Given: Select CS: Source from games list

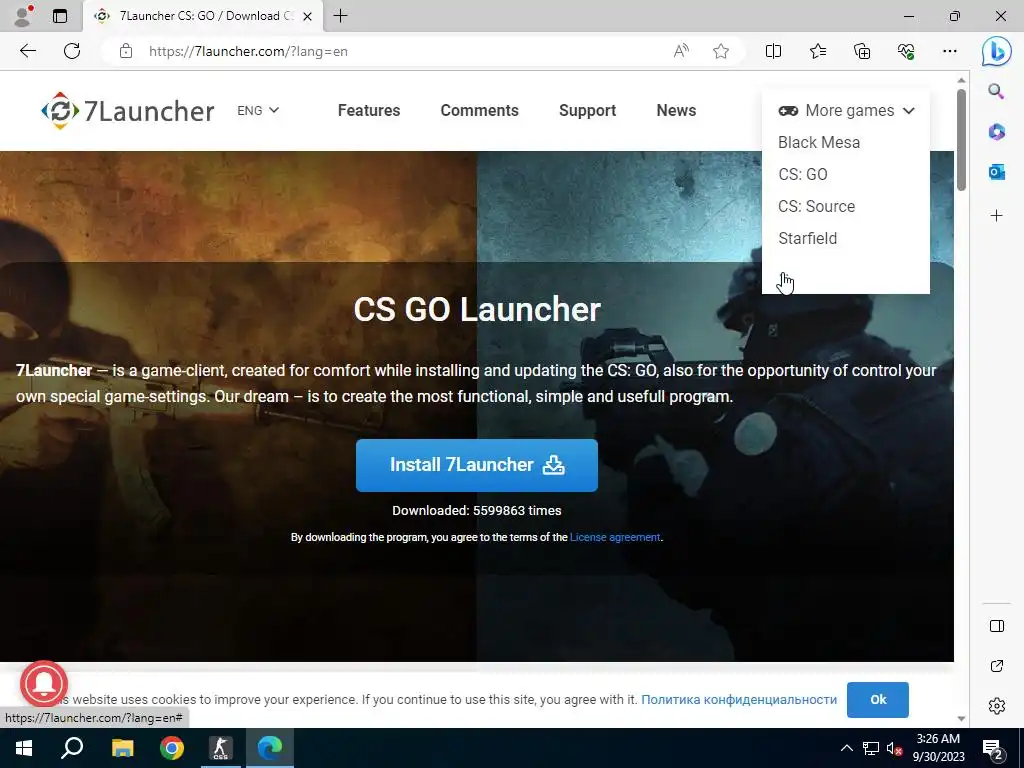Looking at the screenshot, I should click(x=816, y=206).
